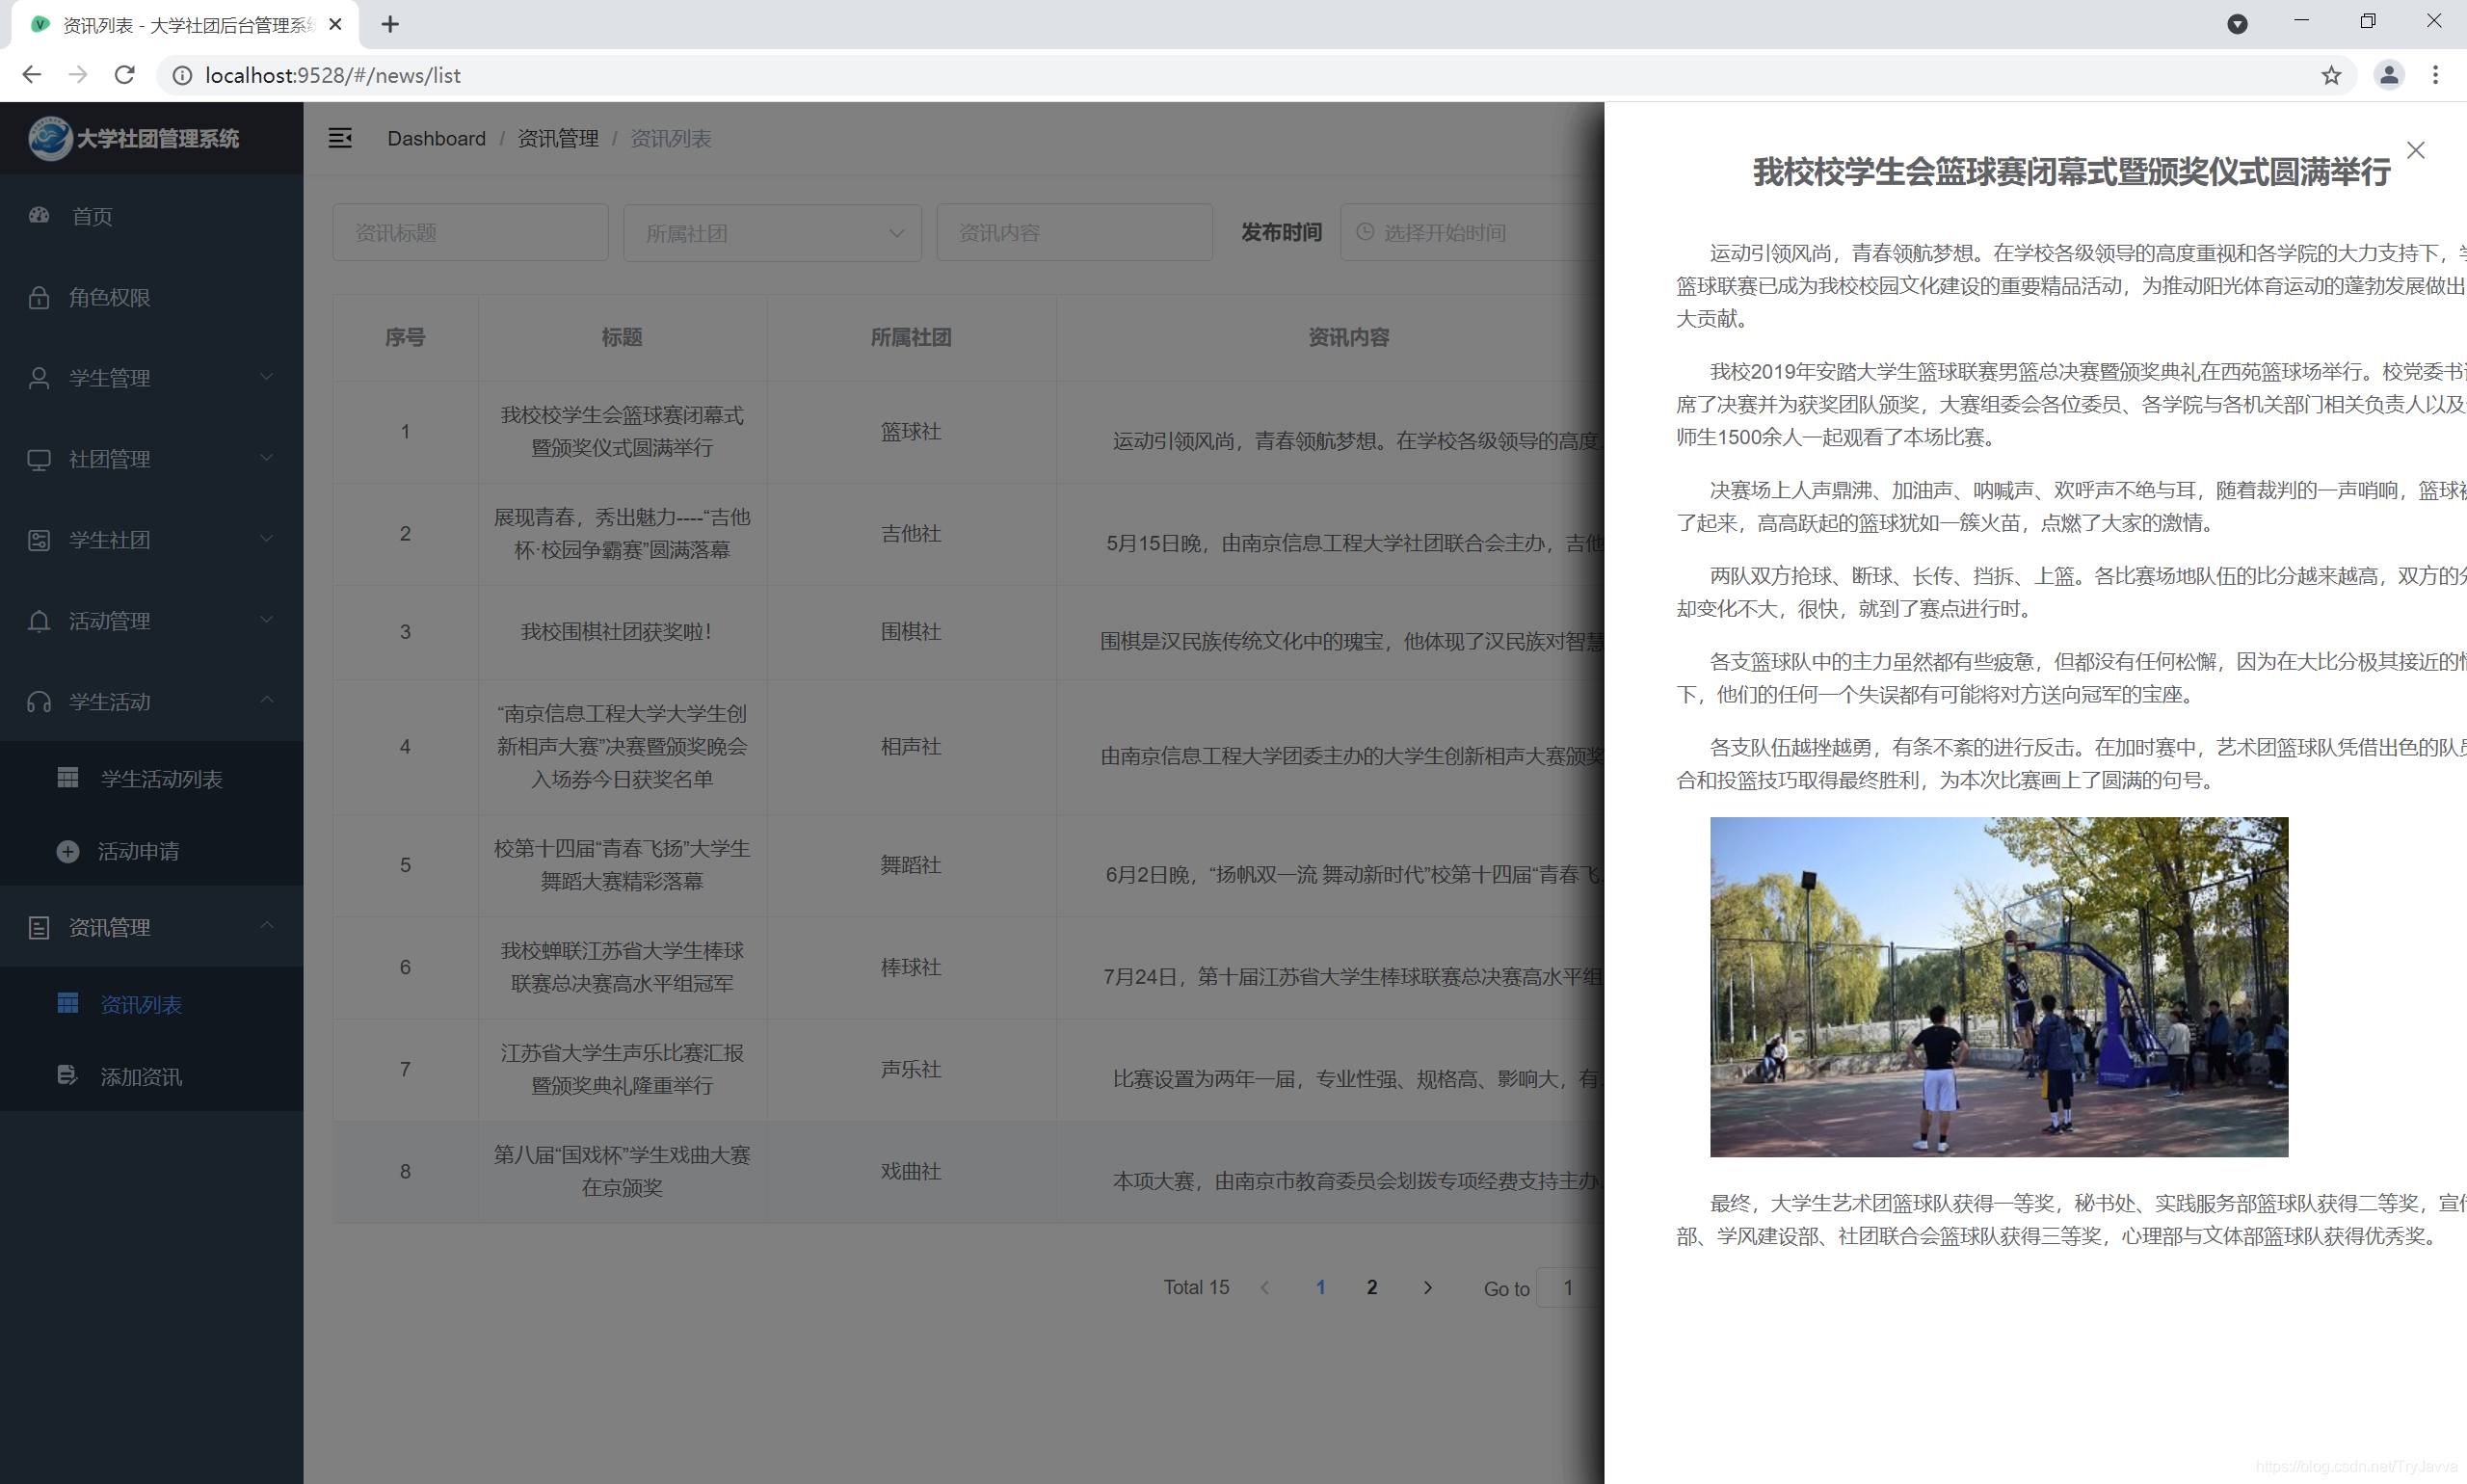Open the 所属社团 dropdown

(771, 233)
